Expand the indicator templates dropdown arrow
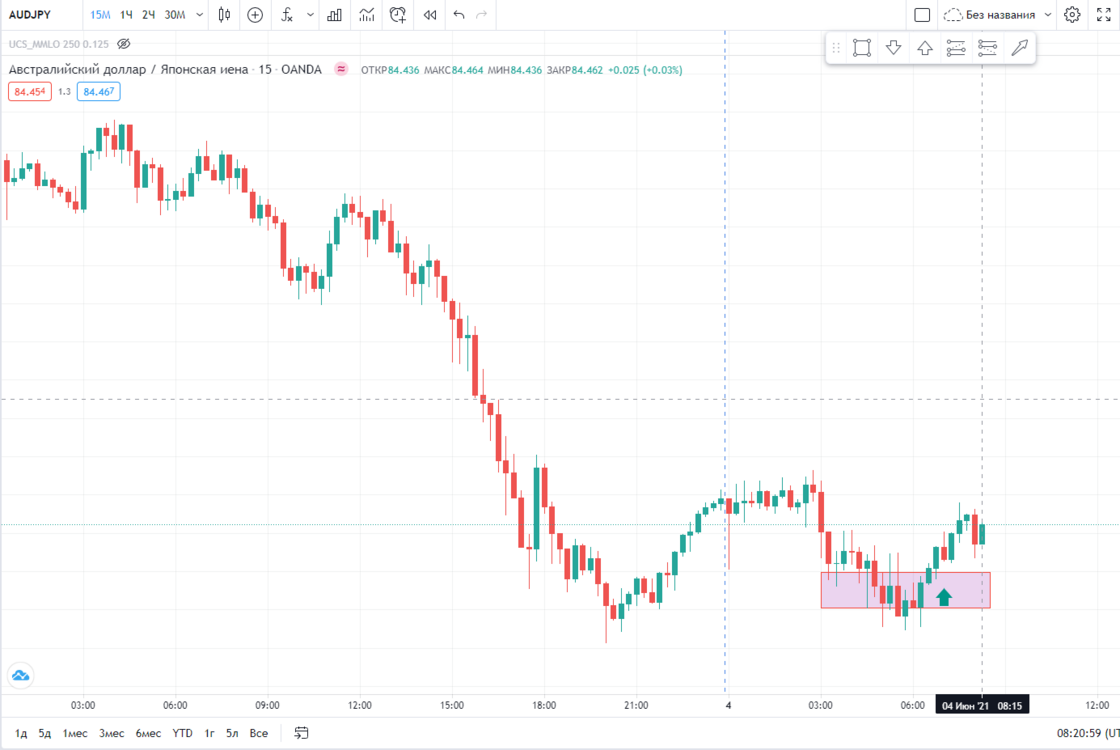The height and width of the screenshot is (750, 1120). tap(310, 14)
